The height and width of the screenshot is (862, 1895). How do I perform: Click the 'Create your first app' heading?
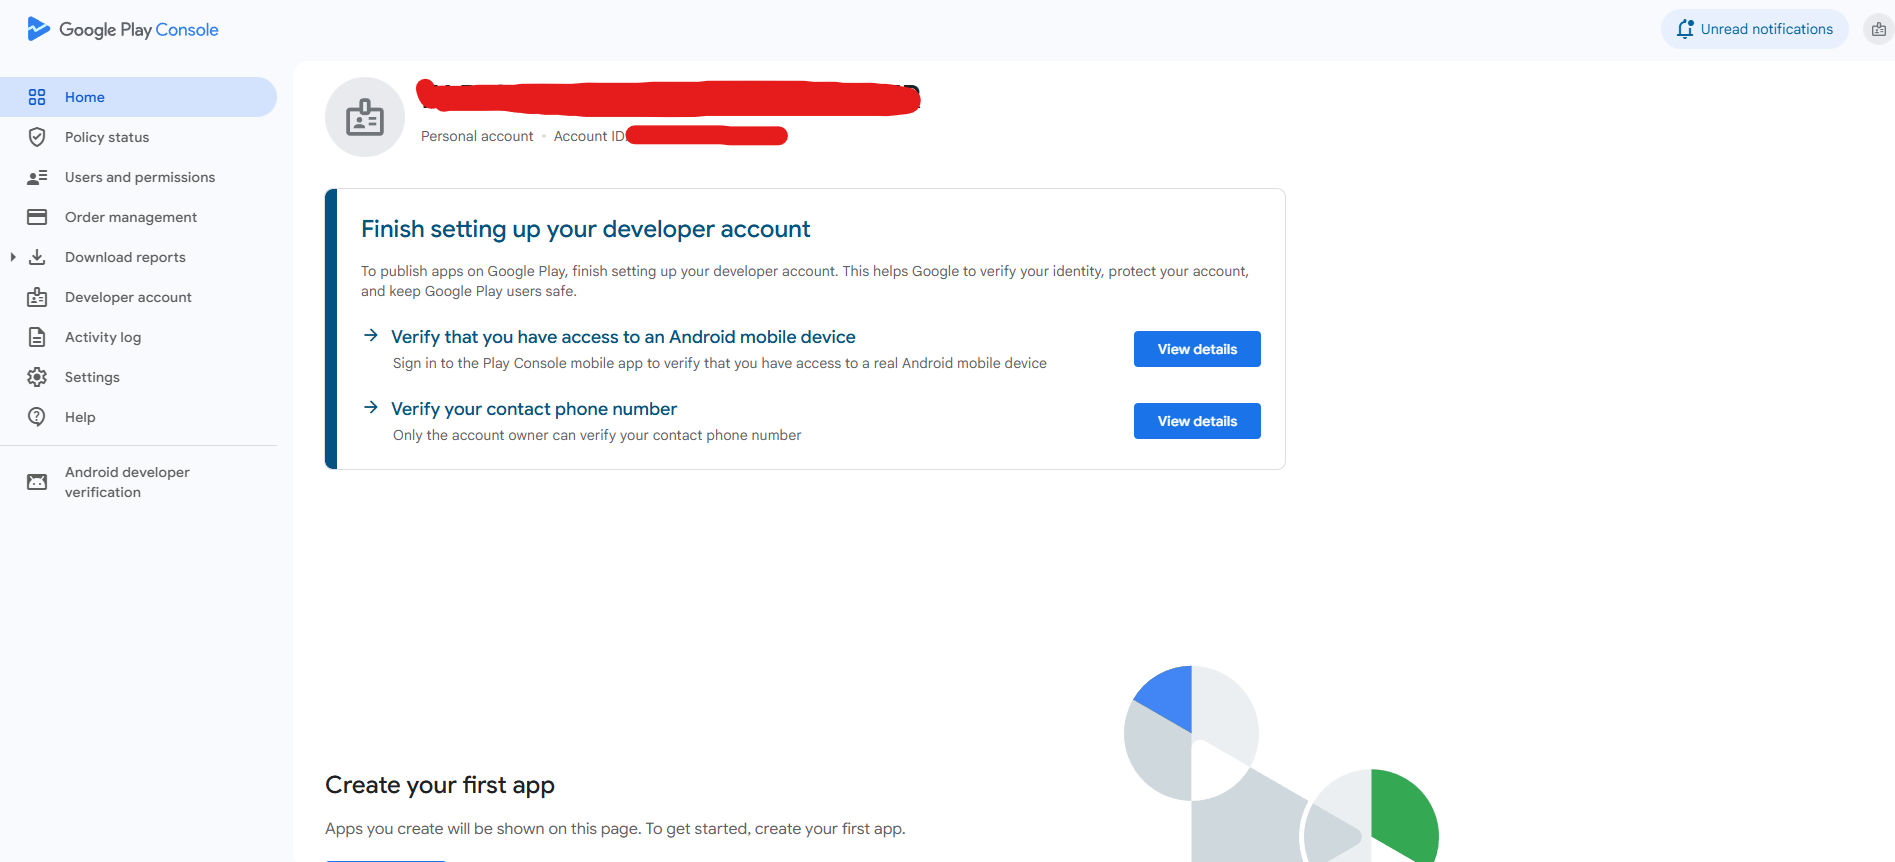pos(440,785)
